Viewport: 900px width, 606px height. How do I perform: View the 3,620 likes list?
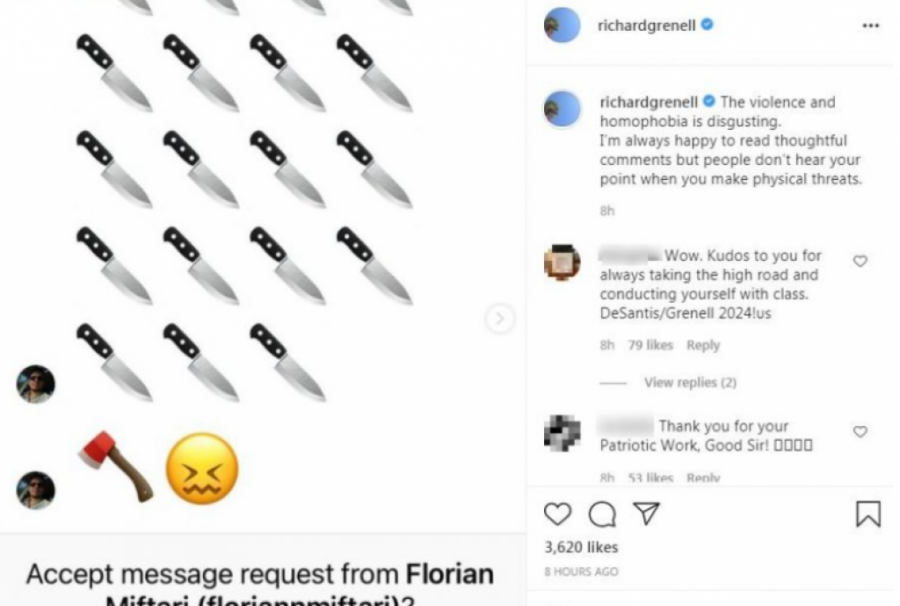click(581, 547)
